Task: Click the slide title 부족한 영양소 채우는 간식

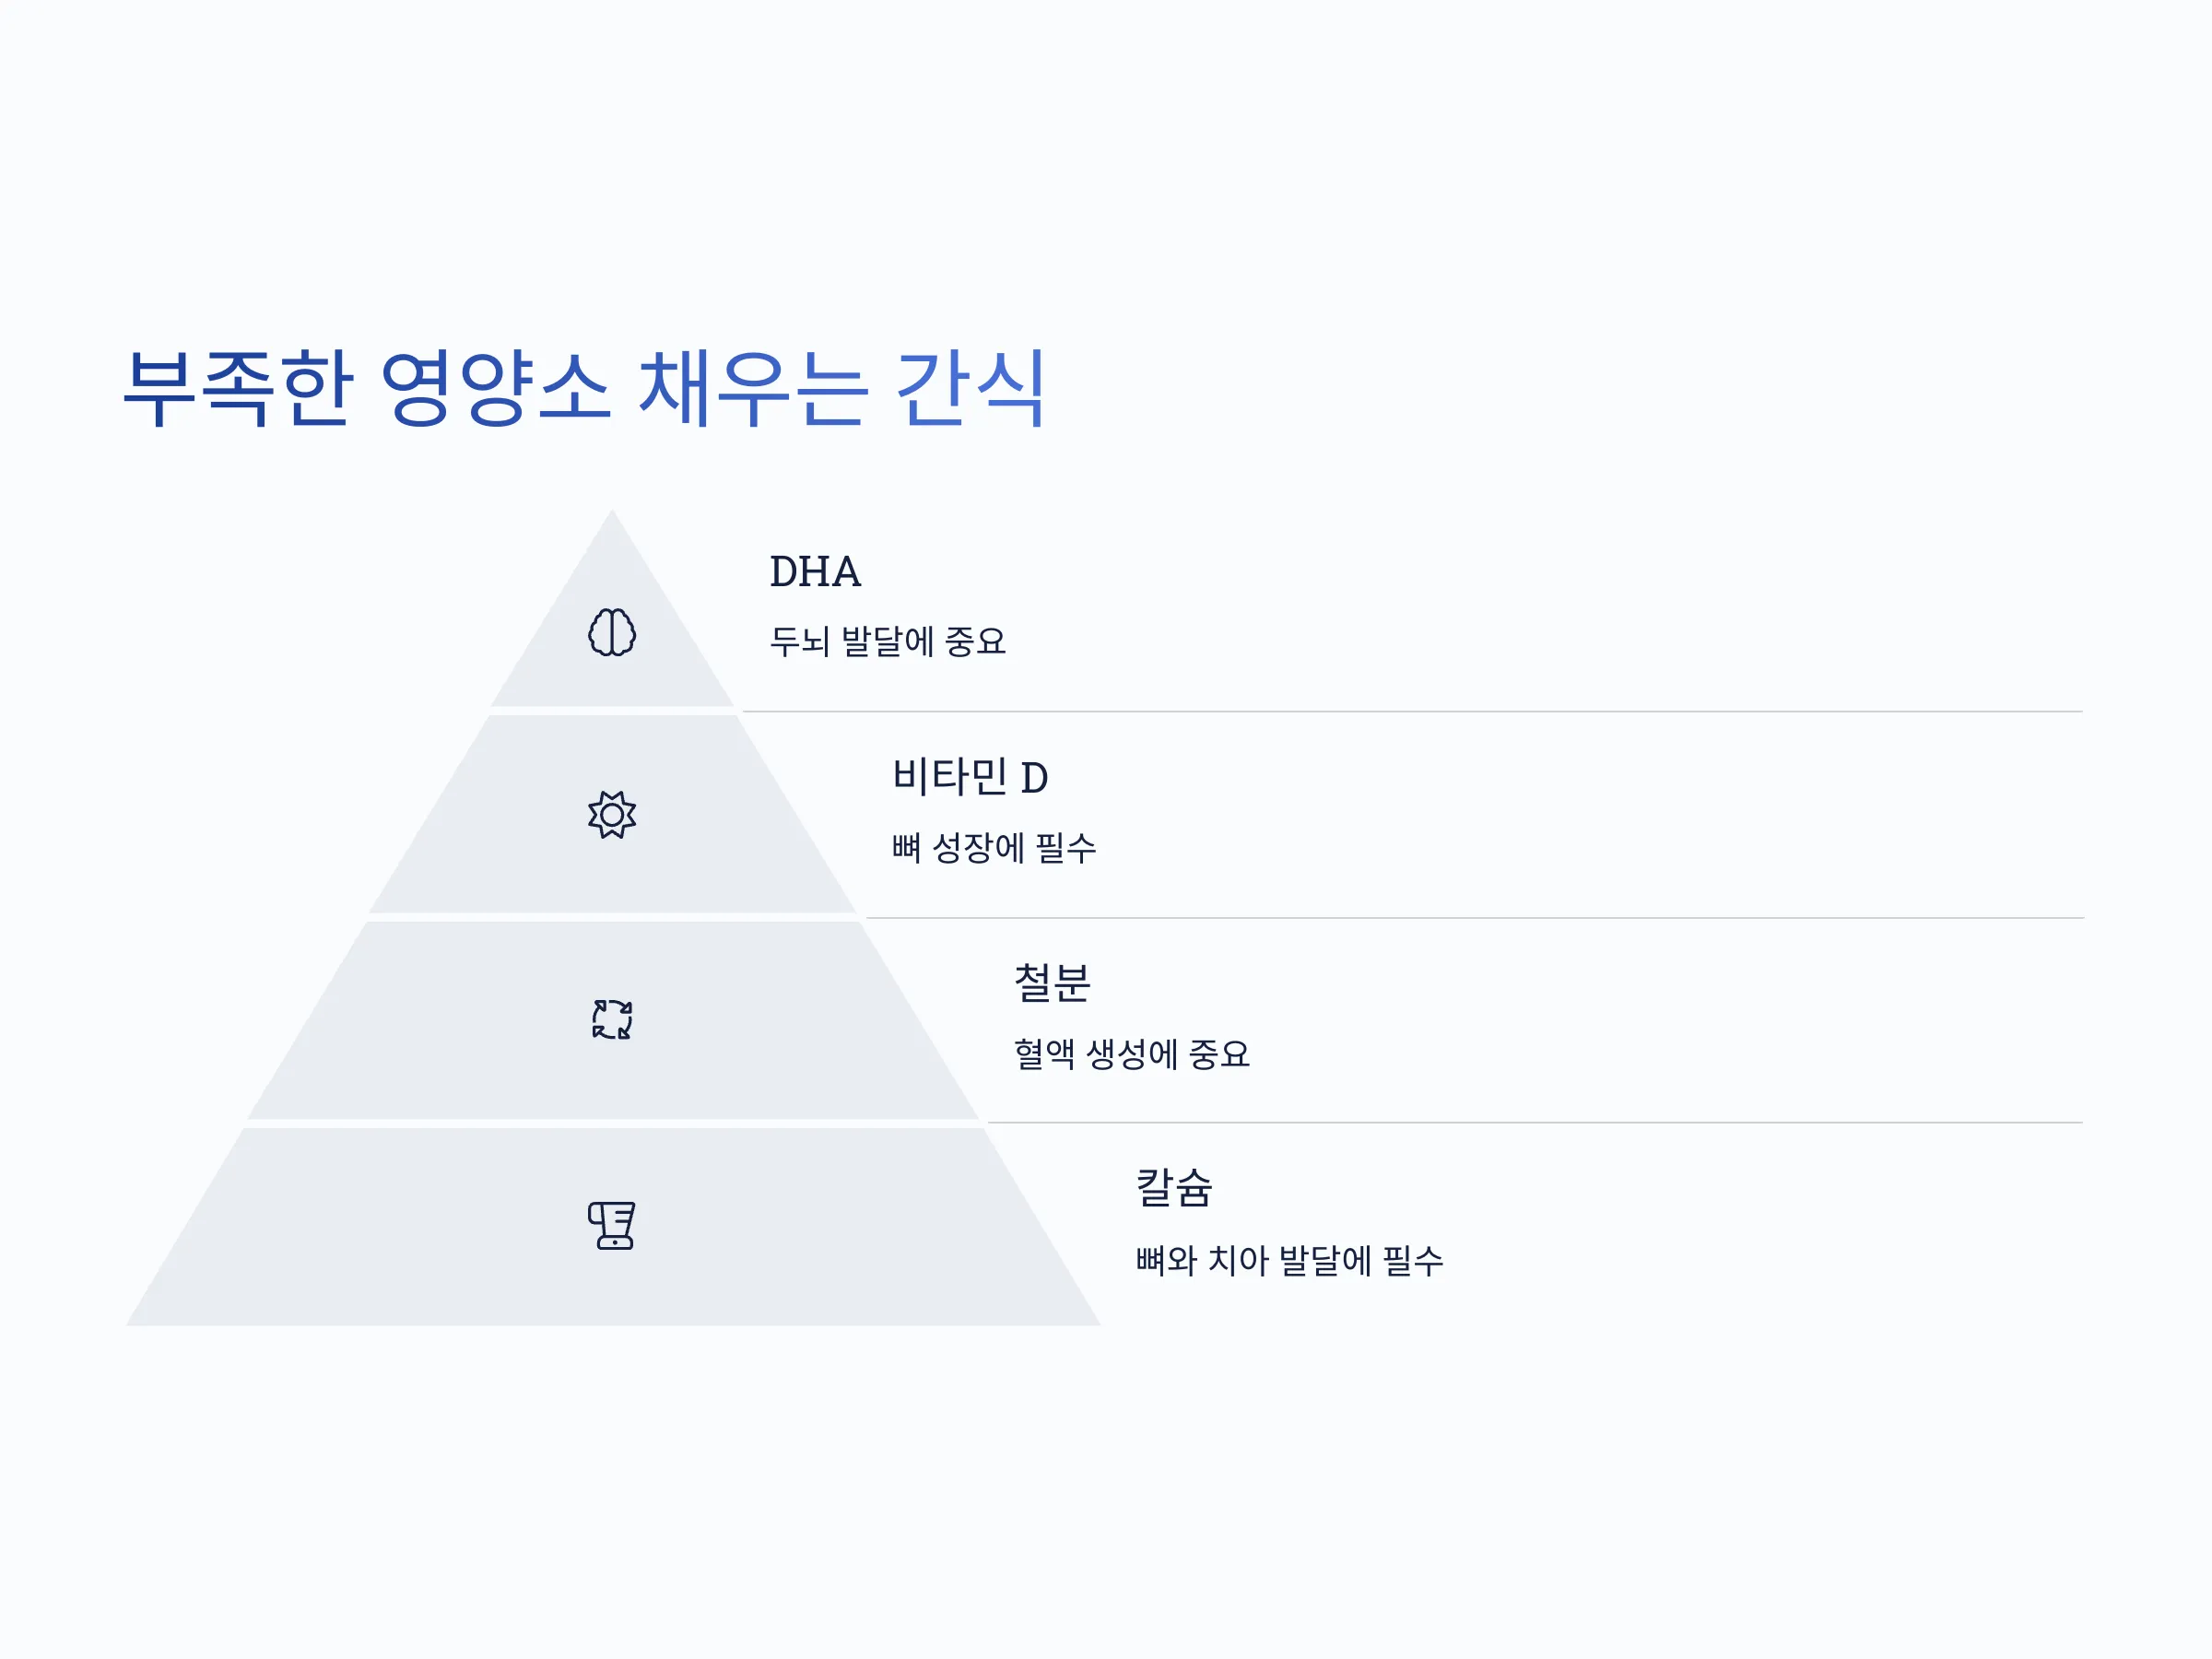Action: click(x=584, y=389)
